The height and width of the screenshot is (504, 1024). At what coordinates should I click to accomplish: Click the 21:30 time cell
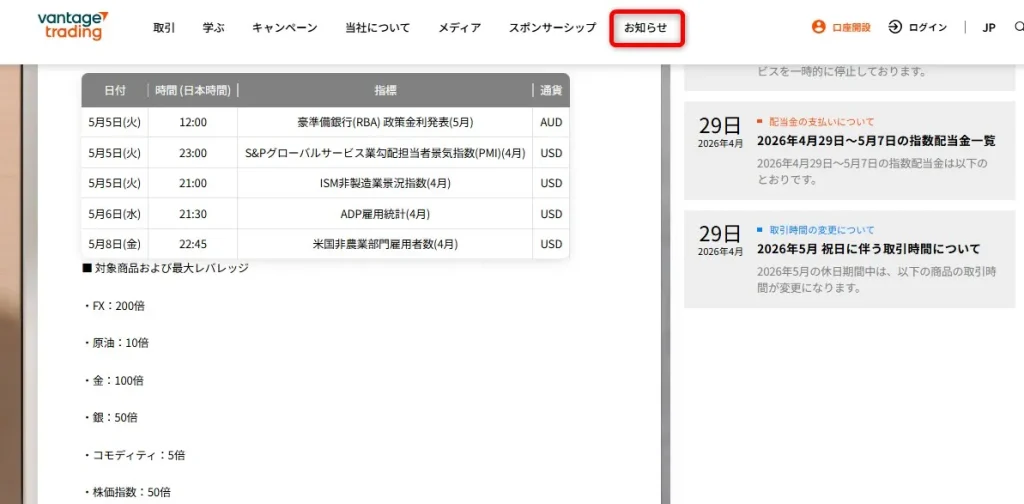193,213
